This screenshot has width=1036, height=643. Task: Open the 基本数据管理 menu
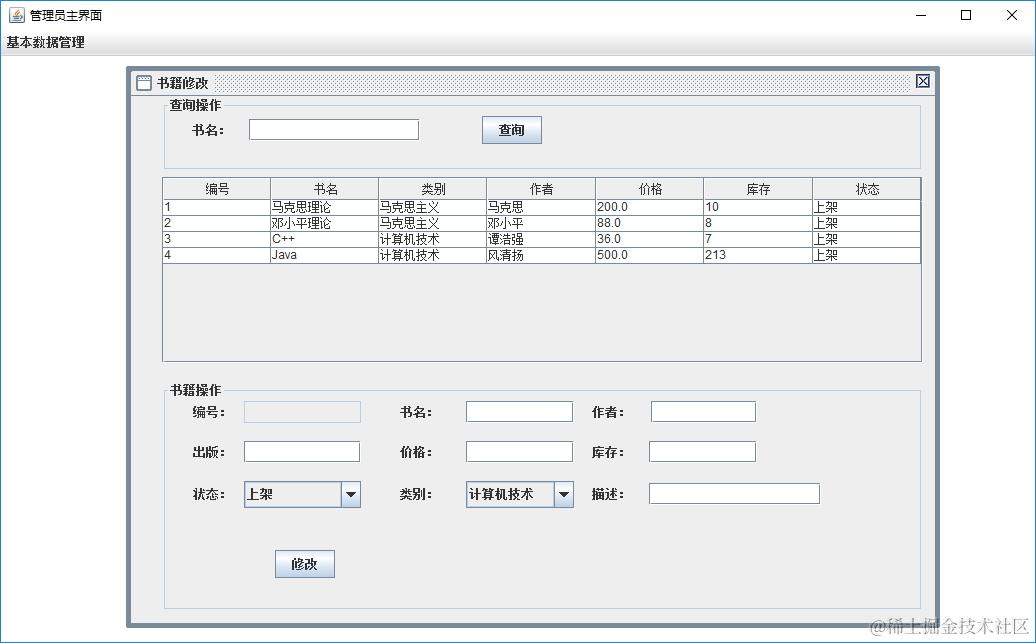coord(46,42)
